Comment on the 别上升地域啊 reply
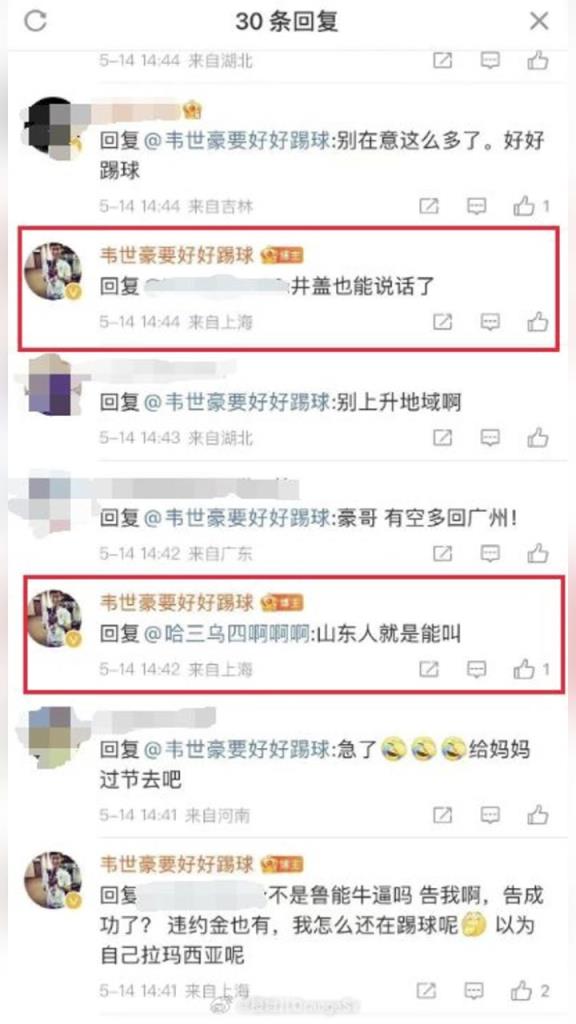The image size is (576, 1024). point(490,437)
